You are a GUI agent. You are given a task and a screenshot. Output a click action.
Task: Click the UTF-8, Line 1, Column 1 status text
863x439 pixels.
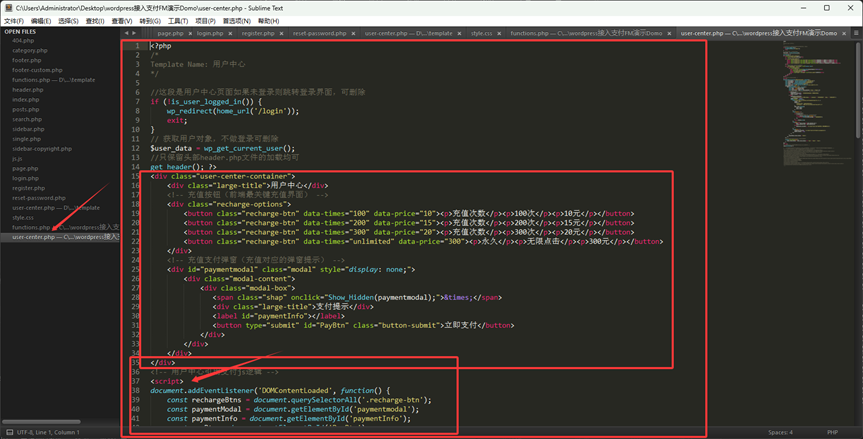[48, 432]
